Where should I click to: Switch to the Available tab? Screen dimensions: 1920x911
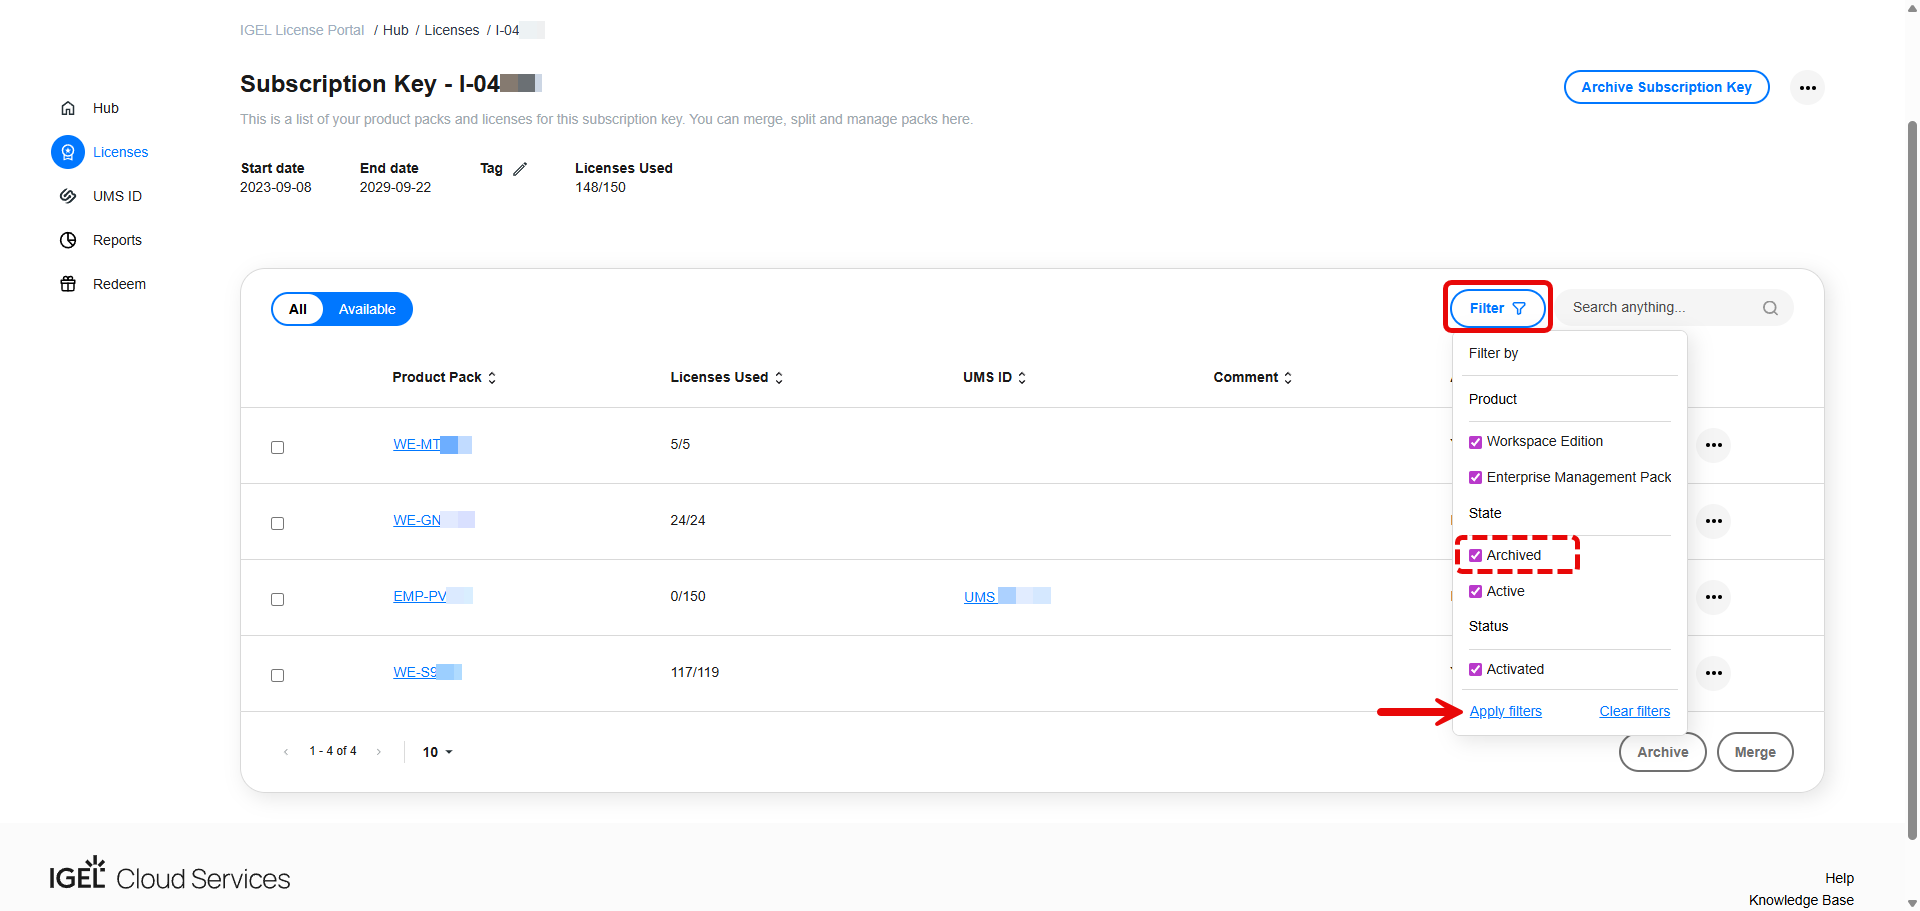tap(366, 308)
